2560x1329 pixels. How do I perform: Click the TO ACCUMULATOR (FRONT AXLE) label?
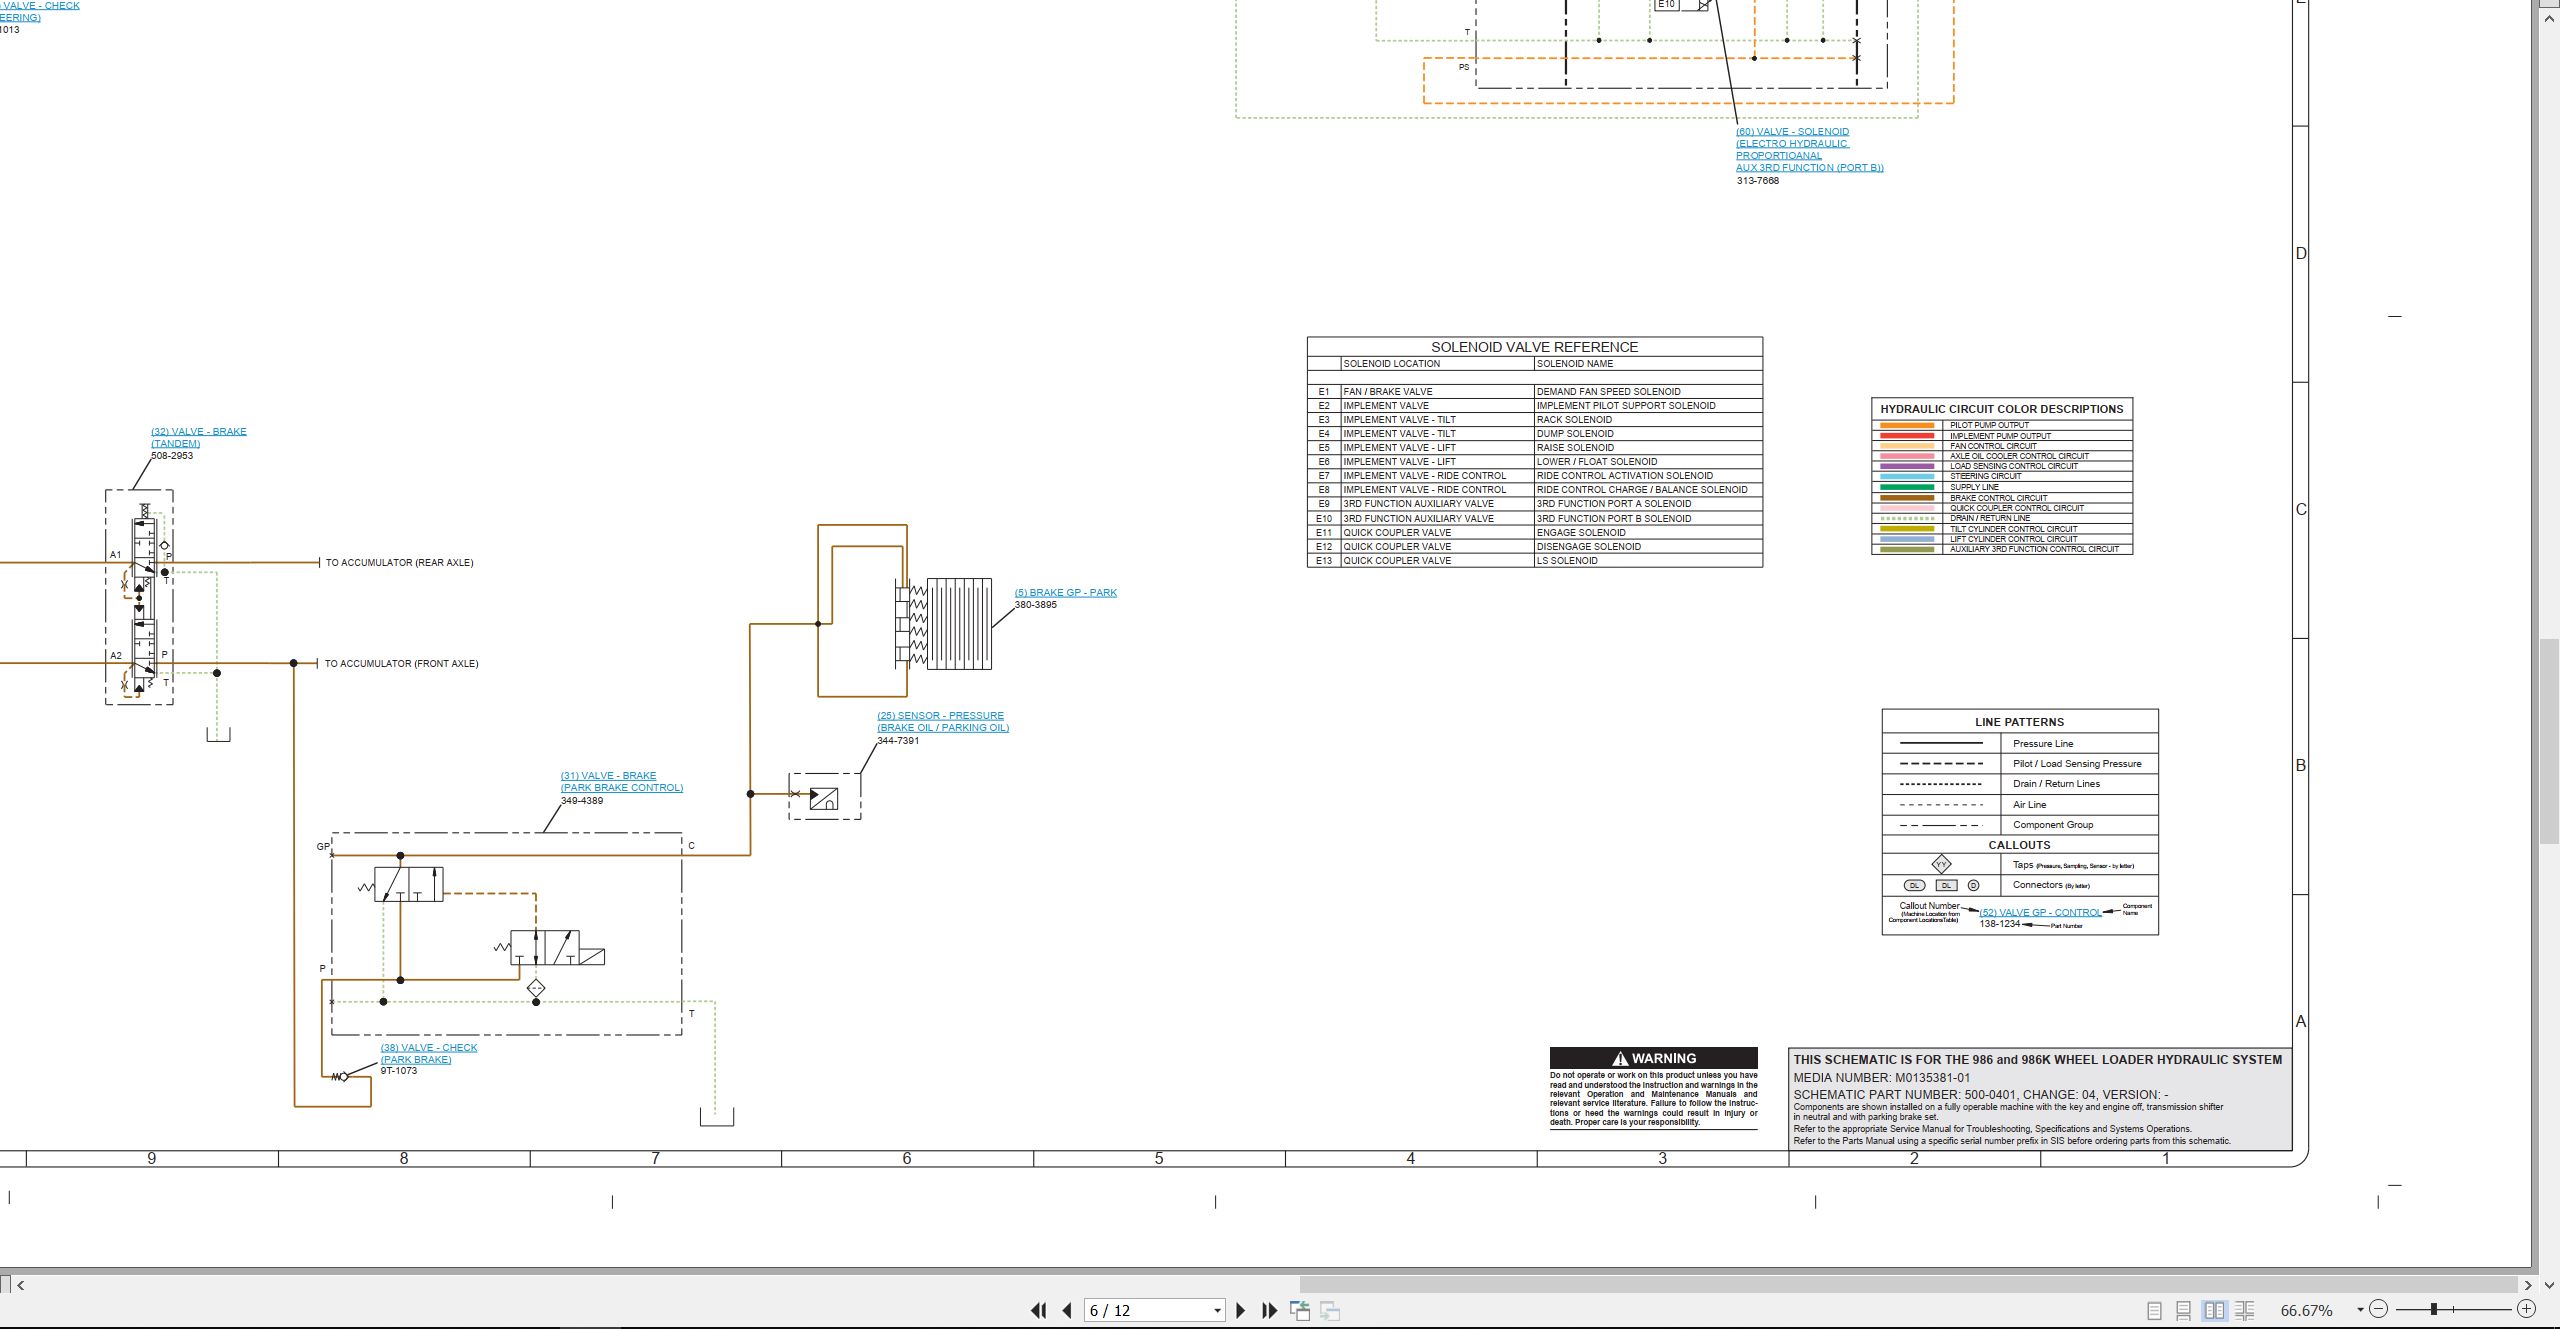coord(401,664)
